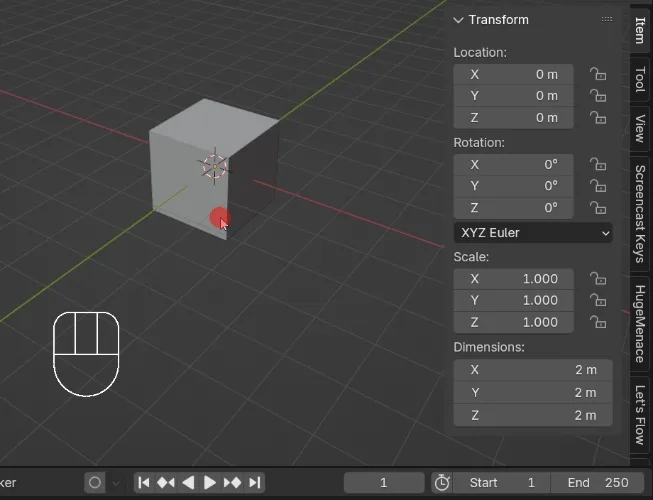
Task: Toggle lock for Rotation Y
Action: click(598, 186)
